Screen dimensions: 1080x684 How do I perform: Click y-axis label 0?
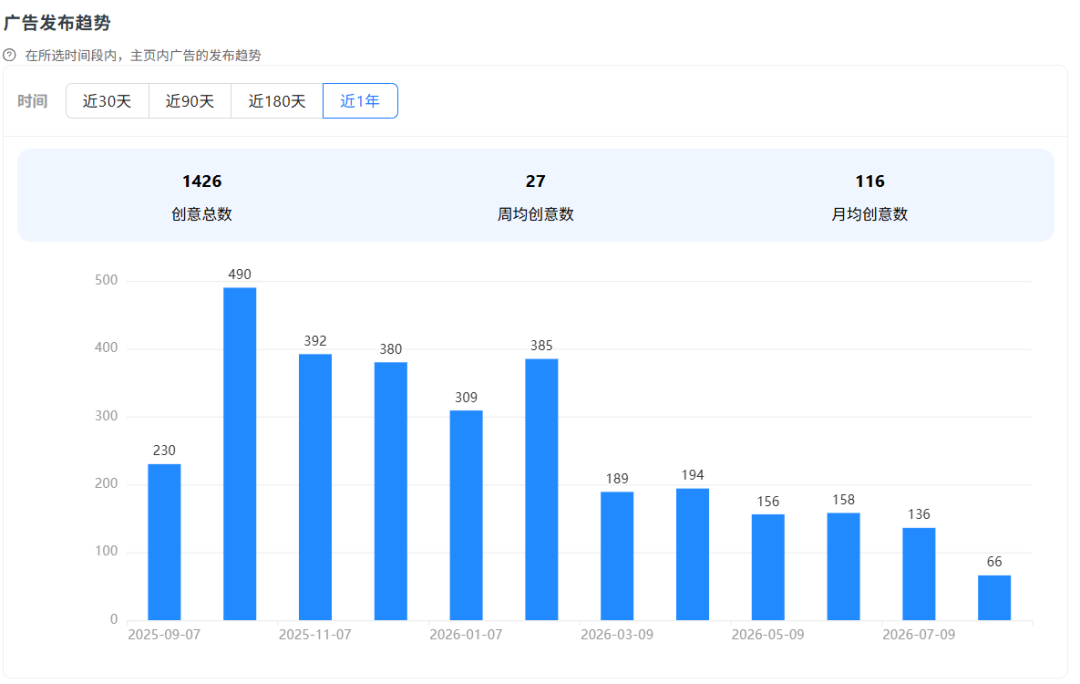pyautogui.click(x=114, y=619)
